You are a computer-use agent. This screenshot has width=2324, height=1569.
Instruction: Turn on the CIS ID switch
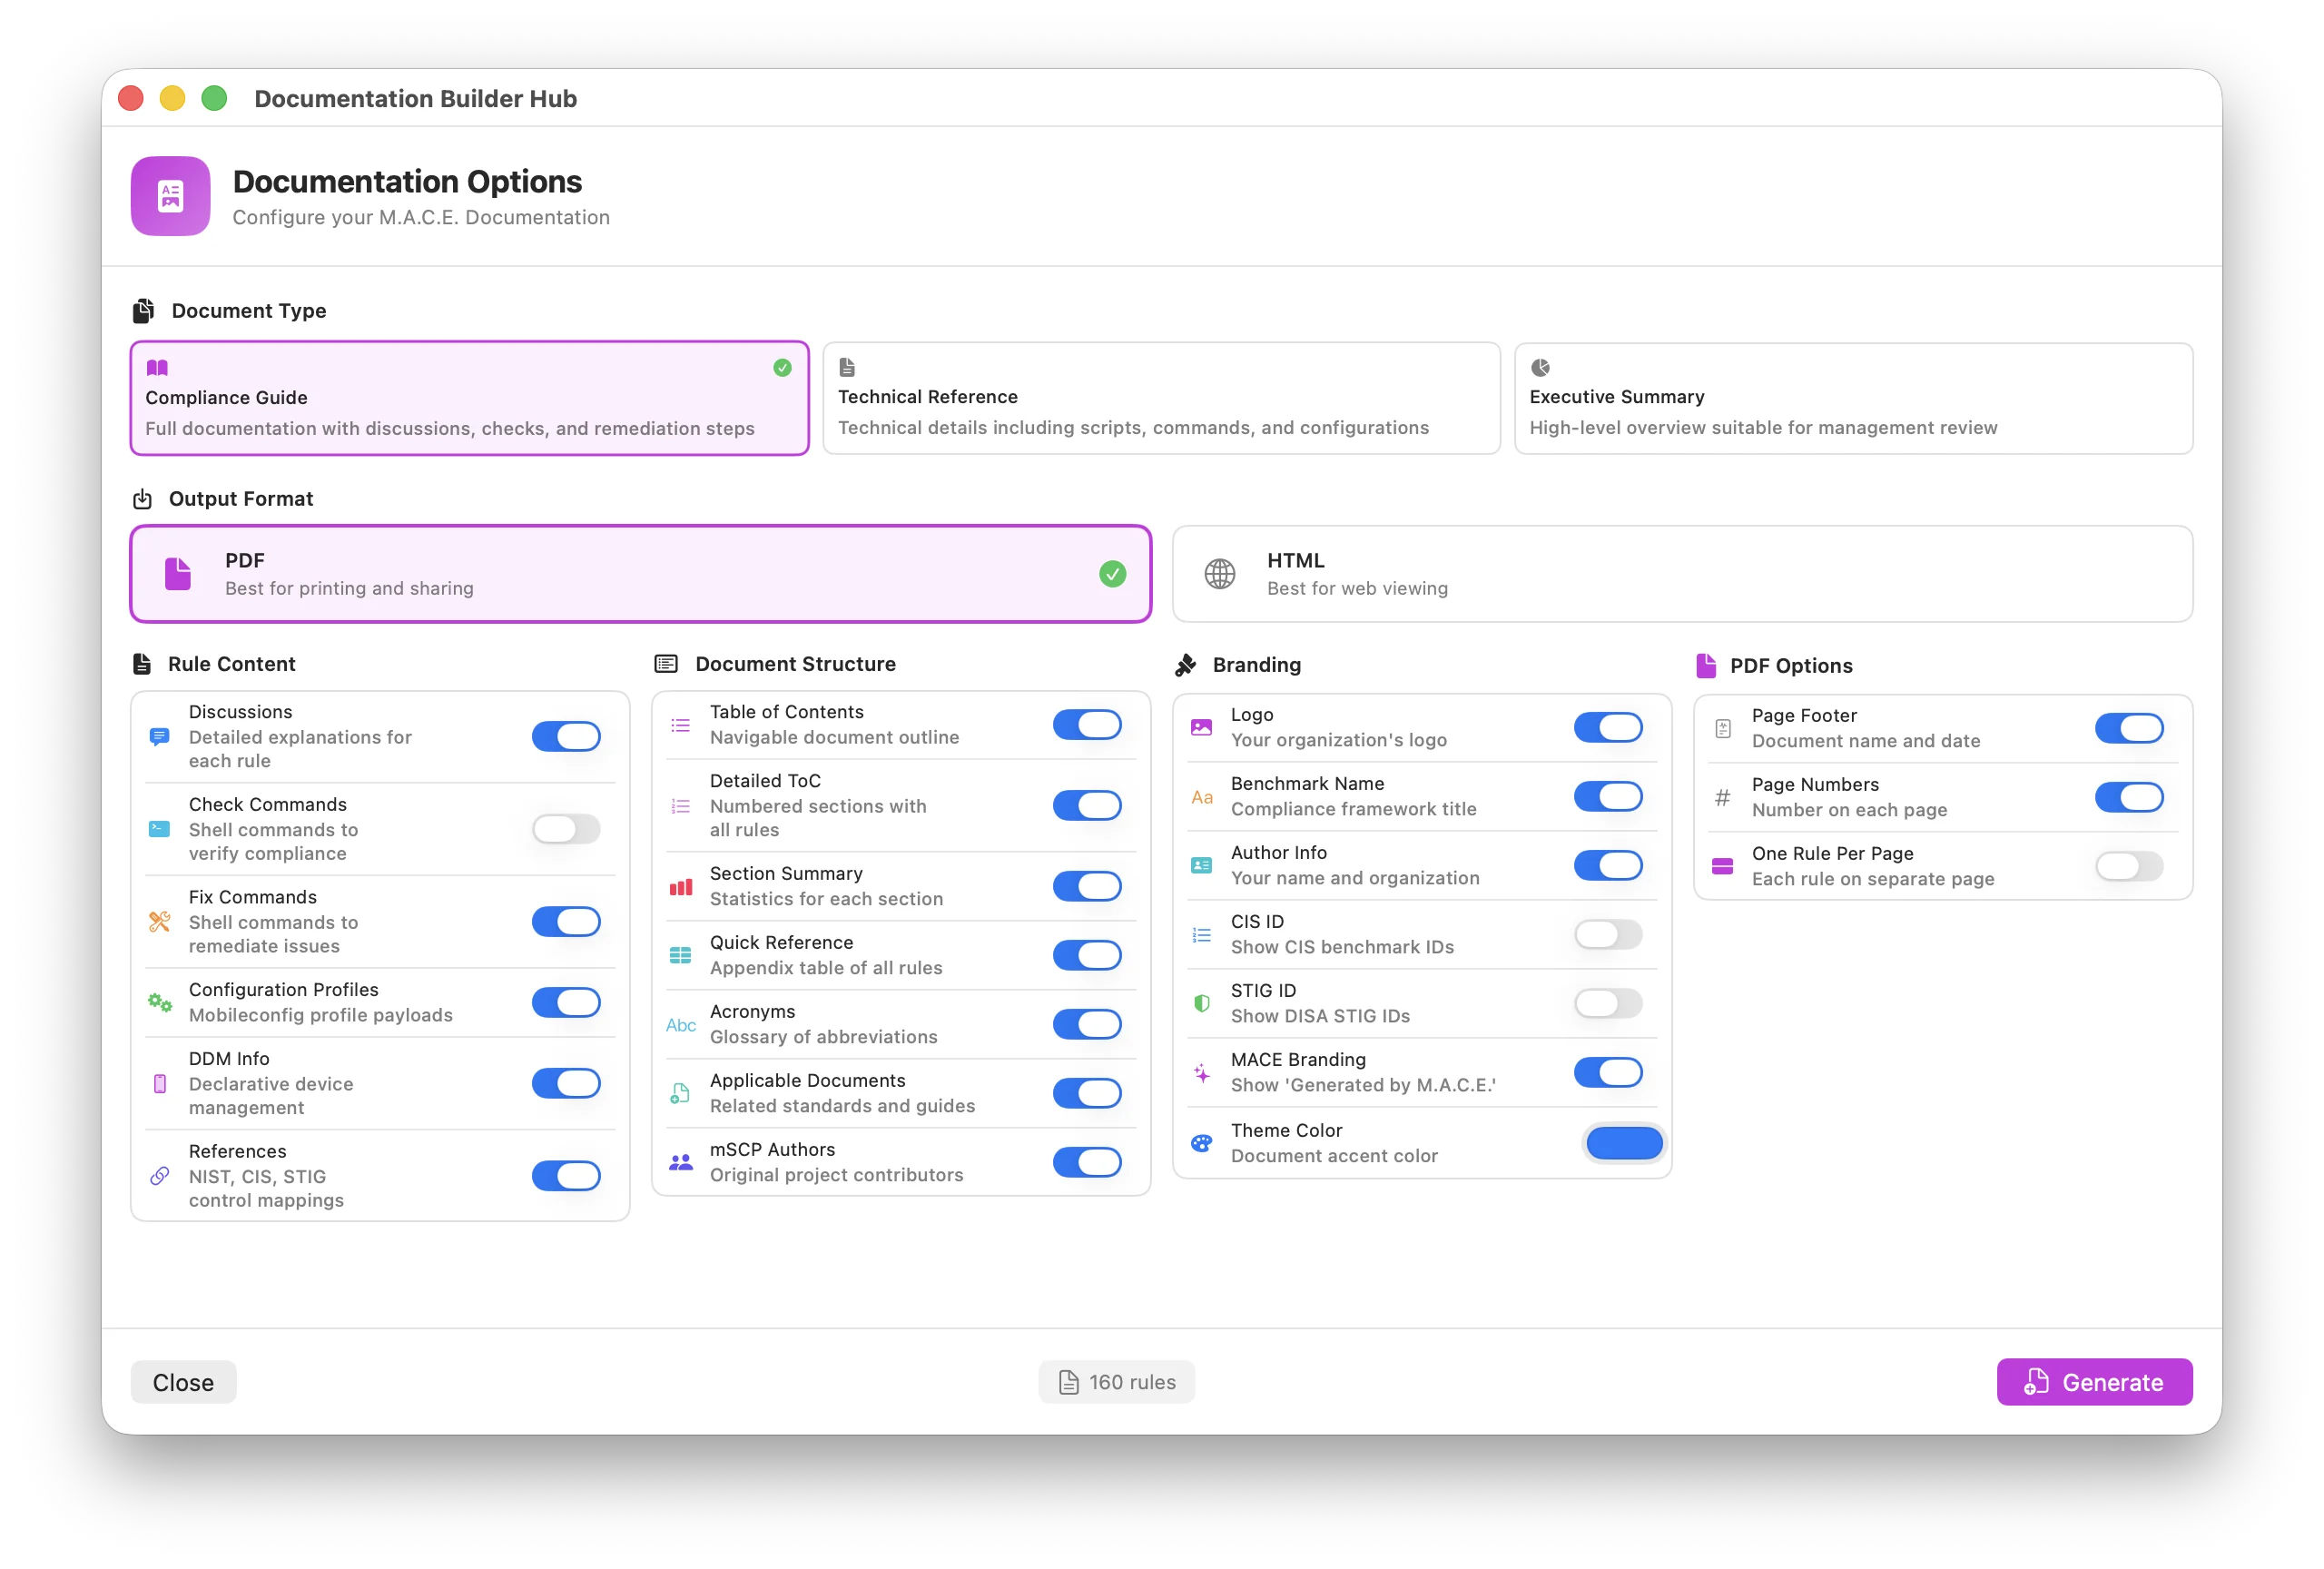(x=1607, y=934)
